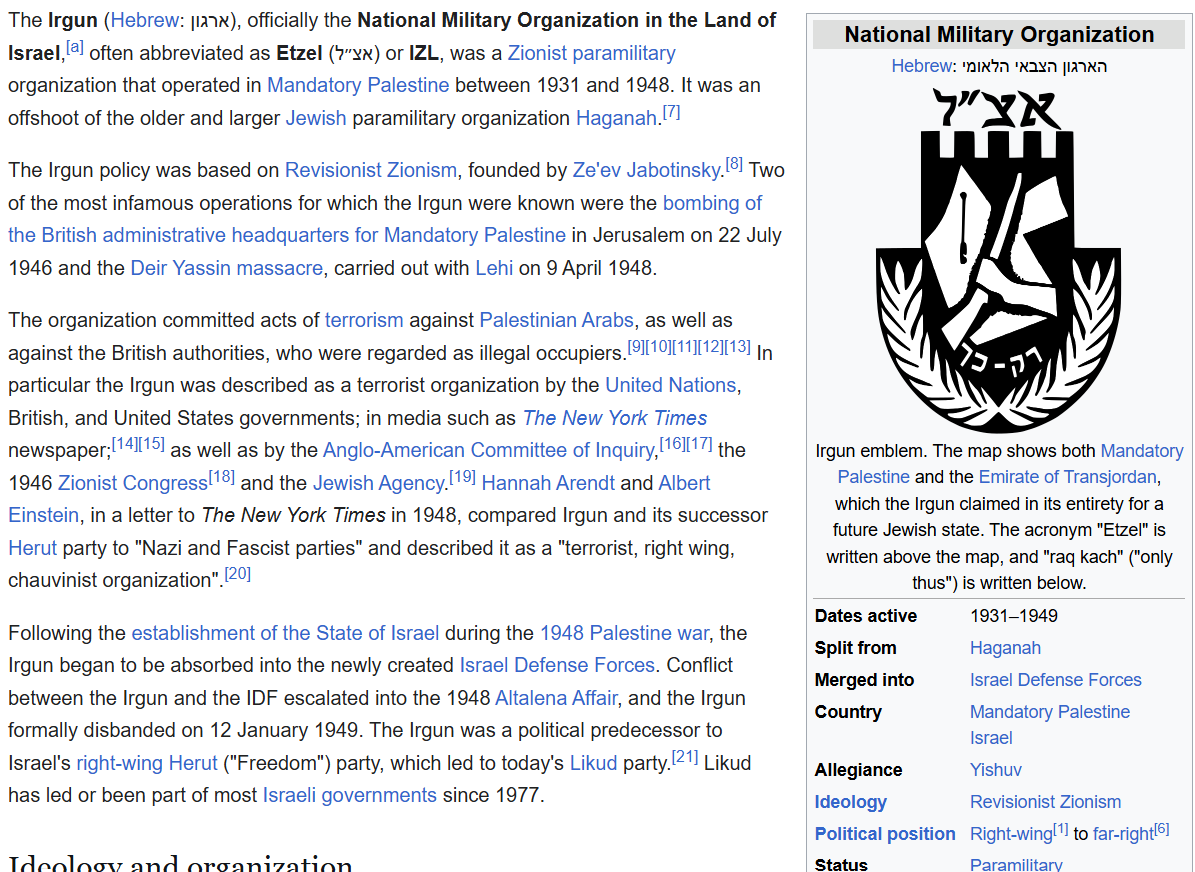Open the Yishuv link
This screenshot has width=1195, height=872.
click(x=995, y=771)
